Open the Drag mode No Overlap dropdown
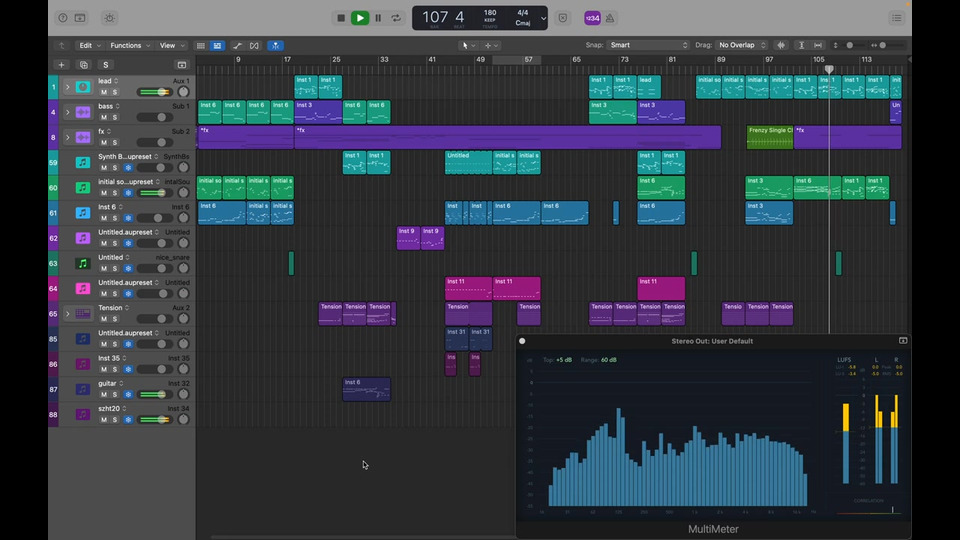 [x=741, y=45]
